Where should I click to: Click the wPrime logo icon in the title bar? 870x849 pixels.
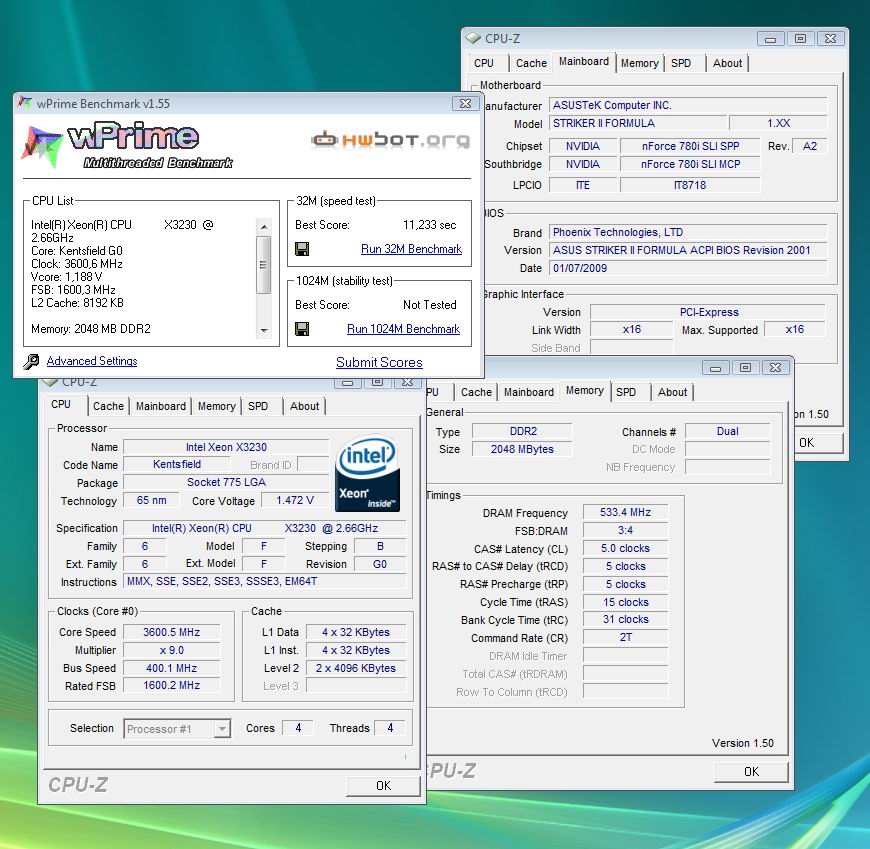(25, 103)
